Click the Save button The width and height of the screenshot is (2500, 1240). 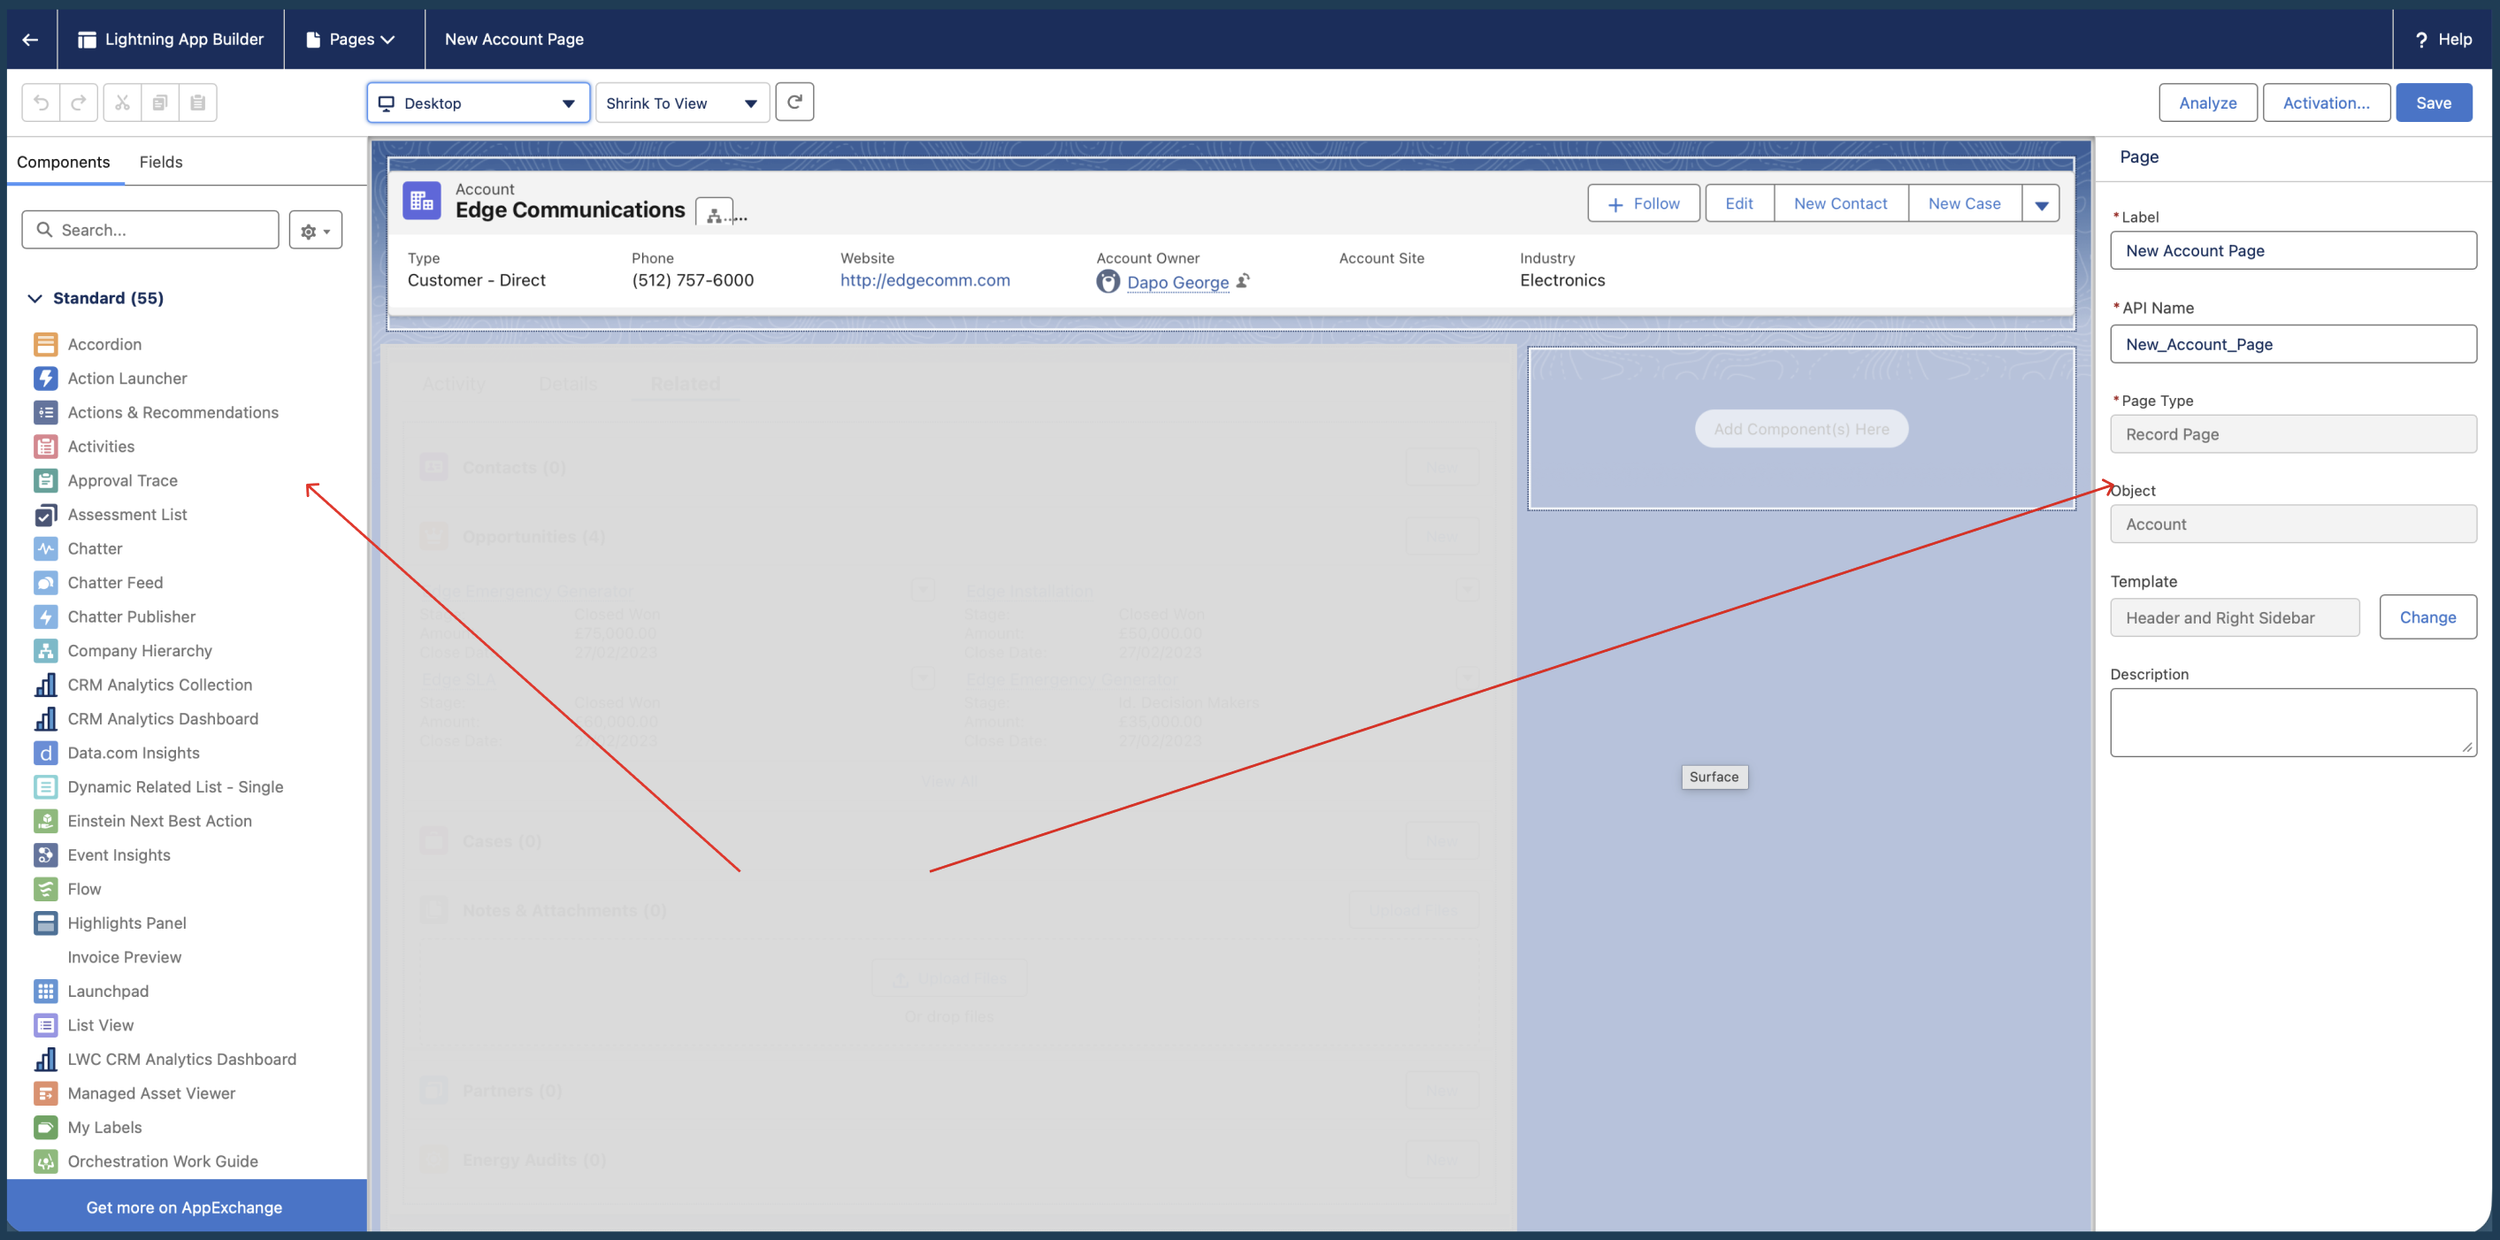coord(2433,103)
